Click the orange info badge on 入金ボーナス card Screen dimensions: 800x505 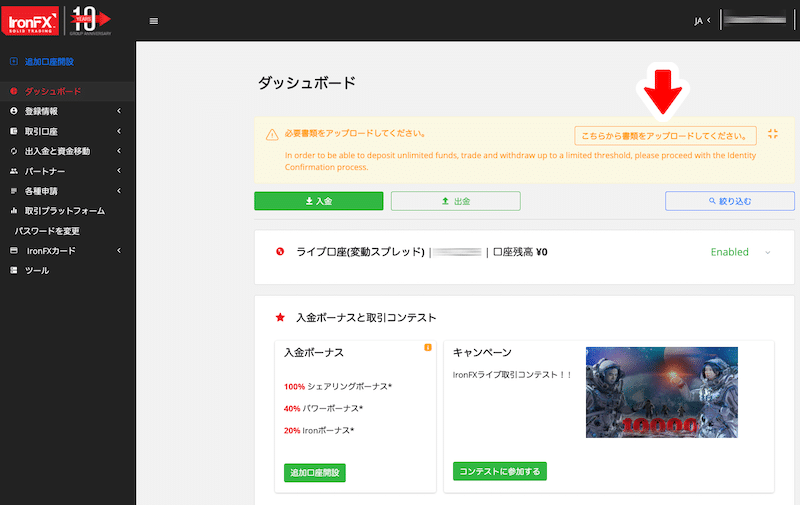click(x=428, y=347)
